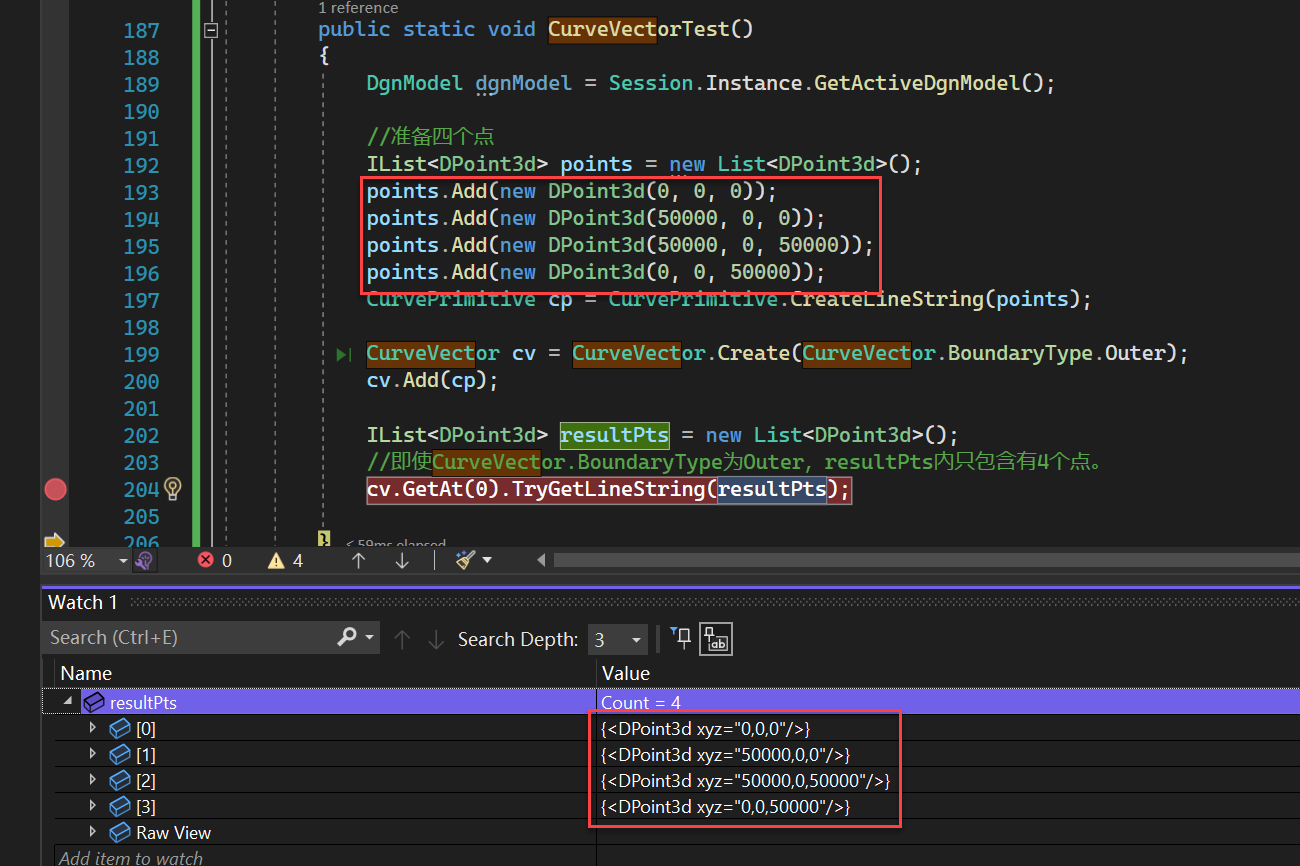Toggle the pin filter icon in Watch toolbar
Viewport: 1300px width, 866px height.
(680, 637)
